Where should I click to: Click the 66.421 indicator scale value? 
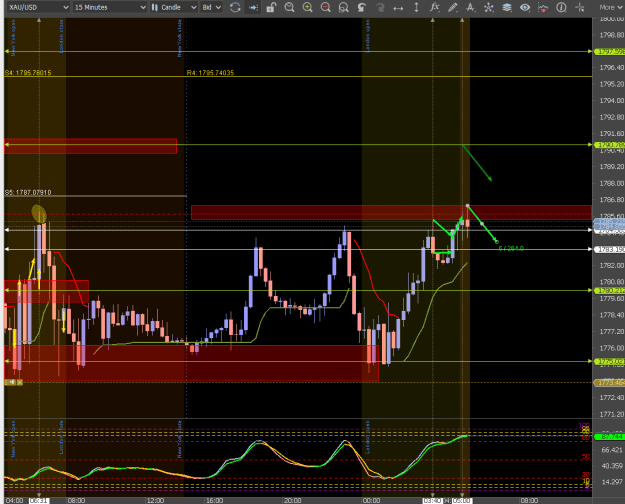point(612,450)
